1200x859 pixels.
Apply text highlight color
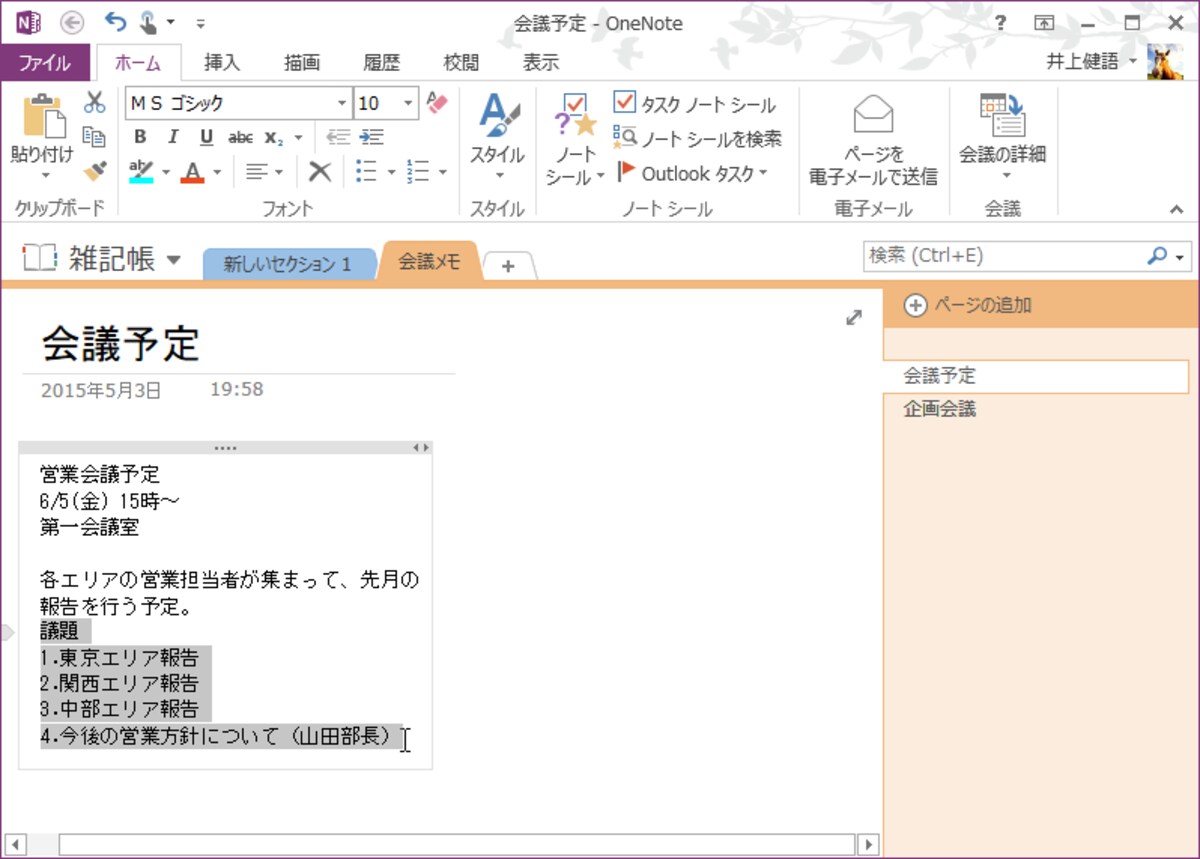141,172
